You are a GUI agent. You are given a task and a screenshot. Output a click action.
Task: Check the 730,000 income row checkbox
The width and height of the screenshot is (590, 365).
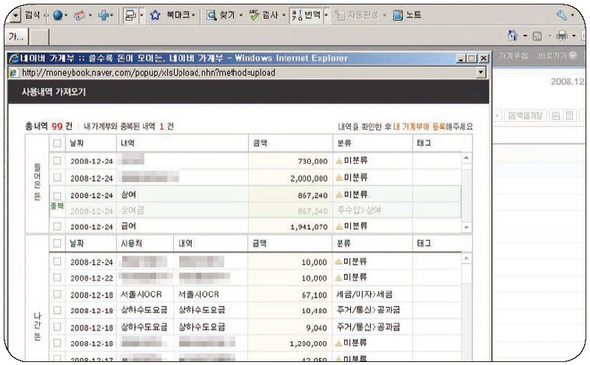click(57, 161)
